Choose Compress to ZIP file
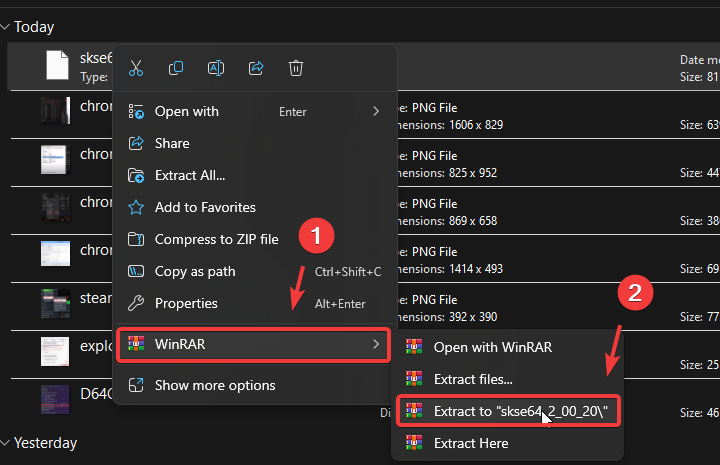 tap(216, 239)
